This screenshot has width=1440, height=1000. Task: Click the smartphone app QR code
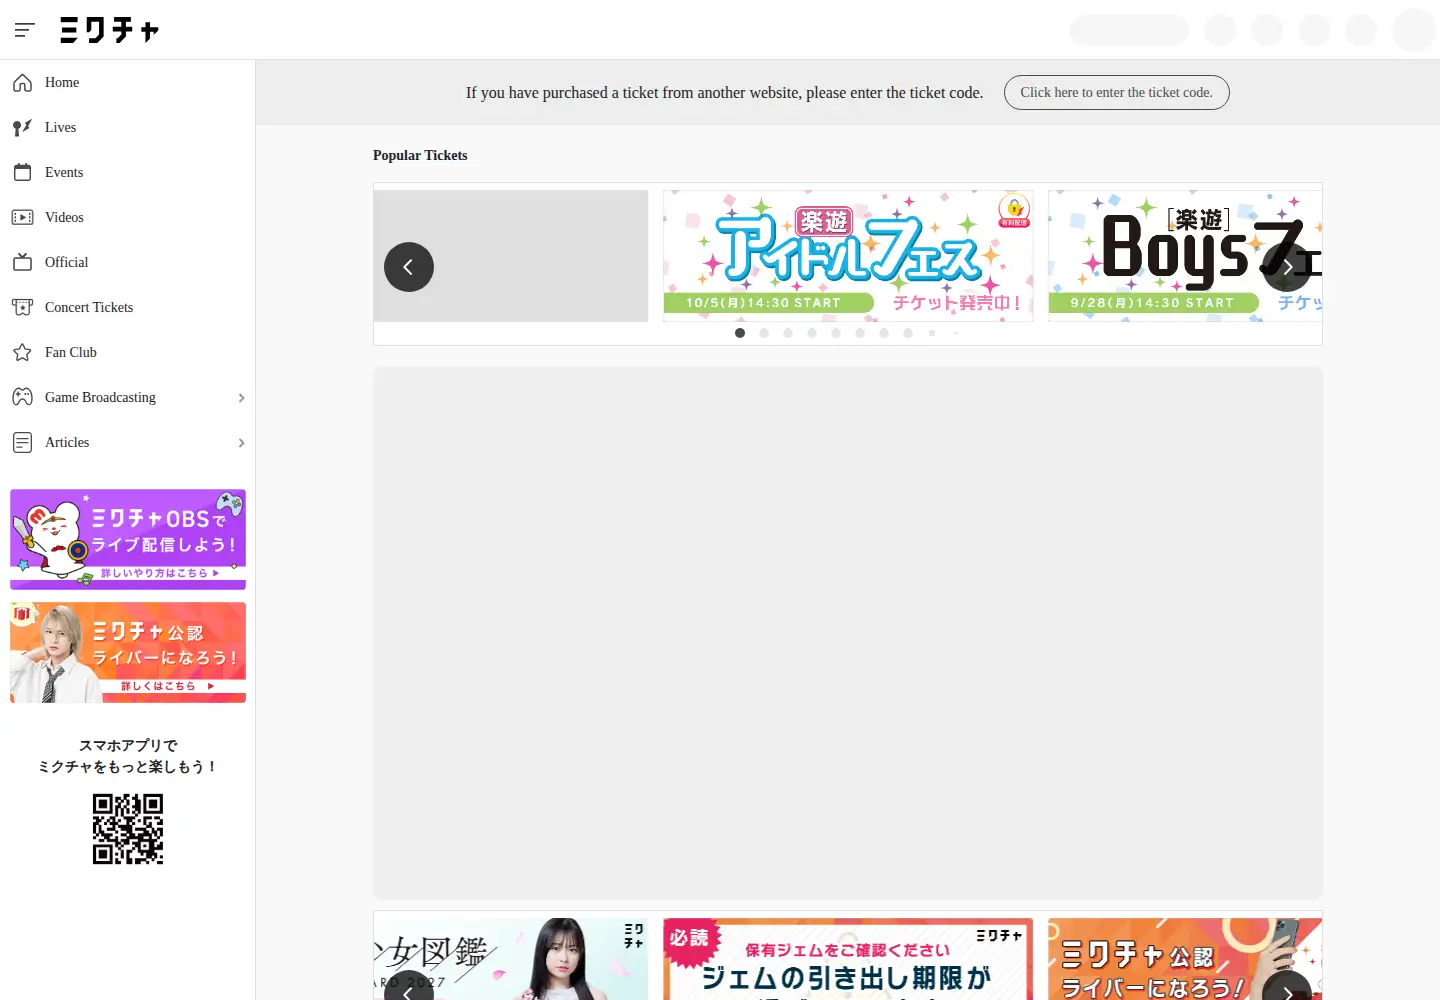pos(128,829)
